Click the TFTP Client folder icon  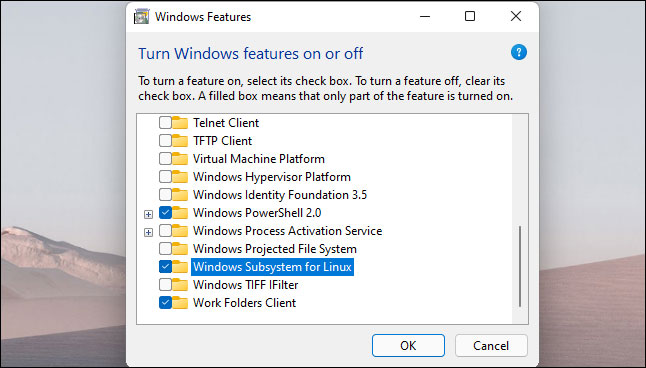(180, 141)
